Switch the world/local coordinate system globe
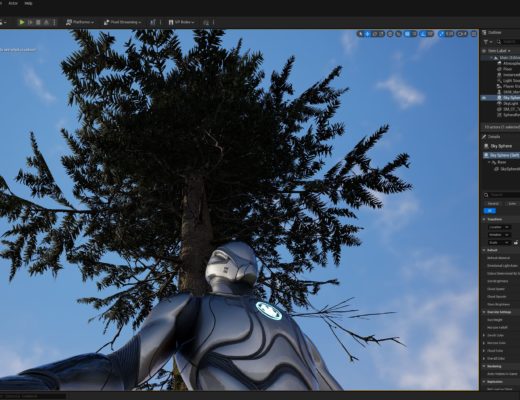The height and width of the screenshot is (400, 520). tap(390, 34)
